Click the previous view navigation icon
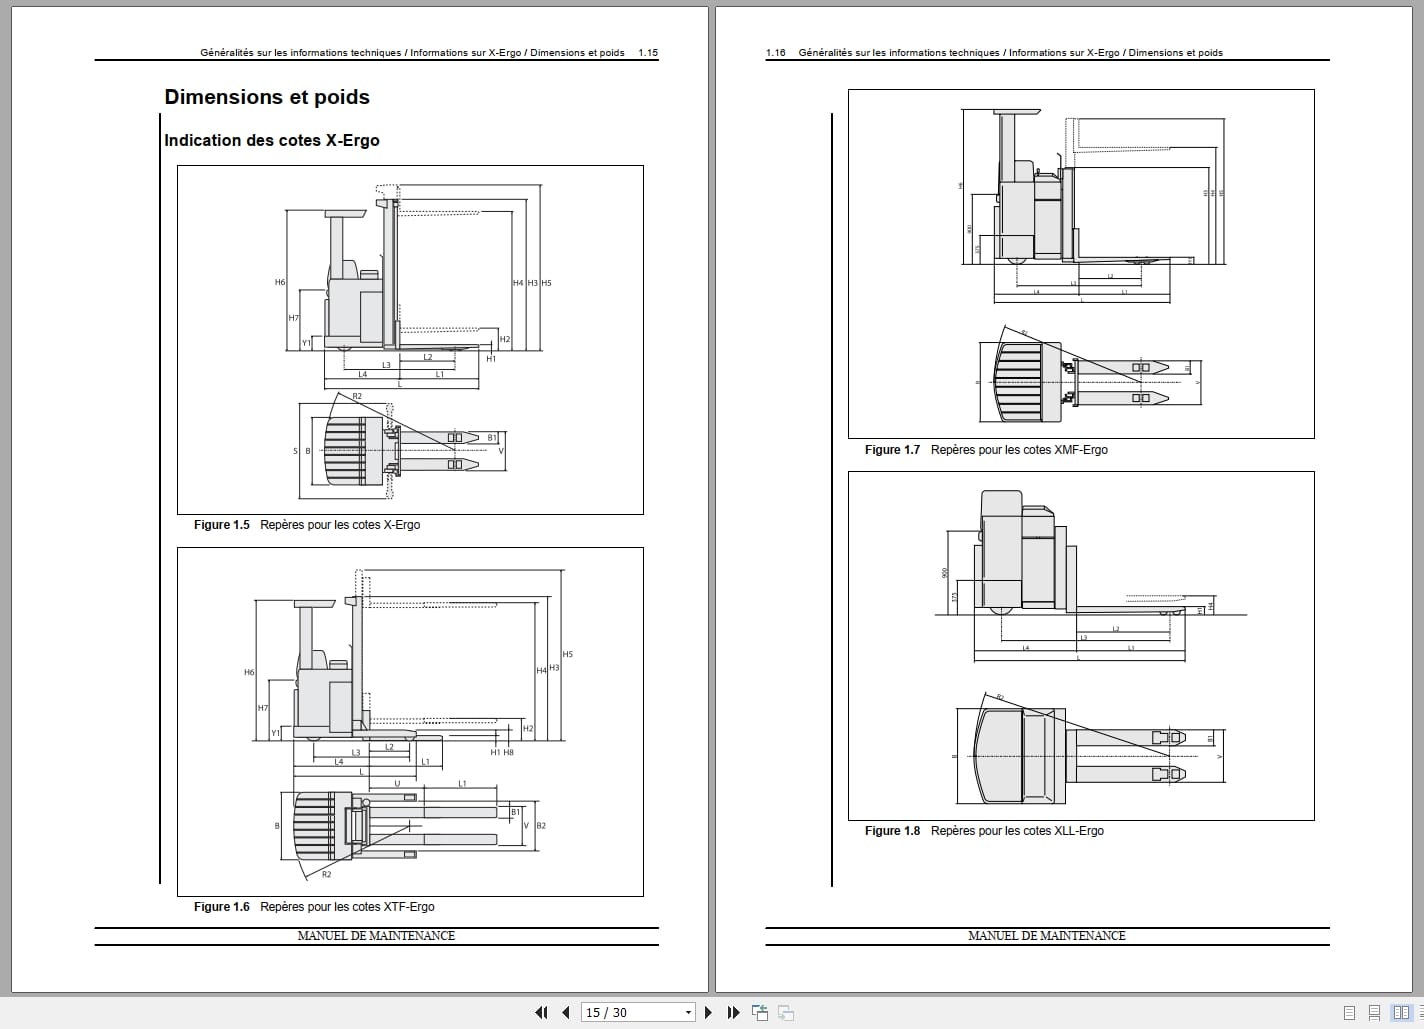The height and width of the screenshot is (1029, 1424). pos(760,1013)
